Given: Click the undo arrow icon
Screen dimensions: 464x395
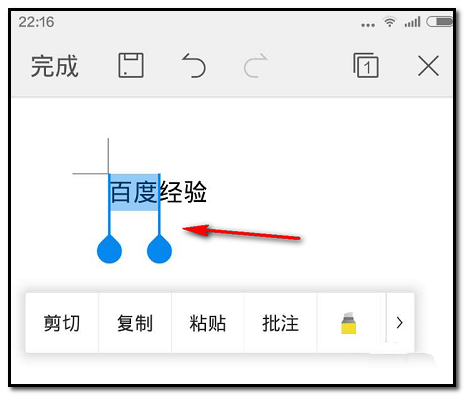Looking at the screenshot, I should pyautogui.click(x=193, y=65).
